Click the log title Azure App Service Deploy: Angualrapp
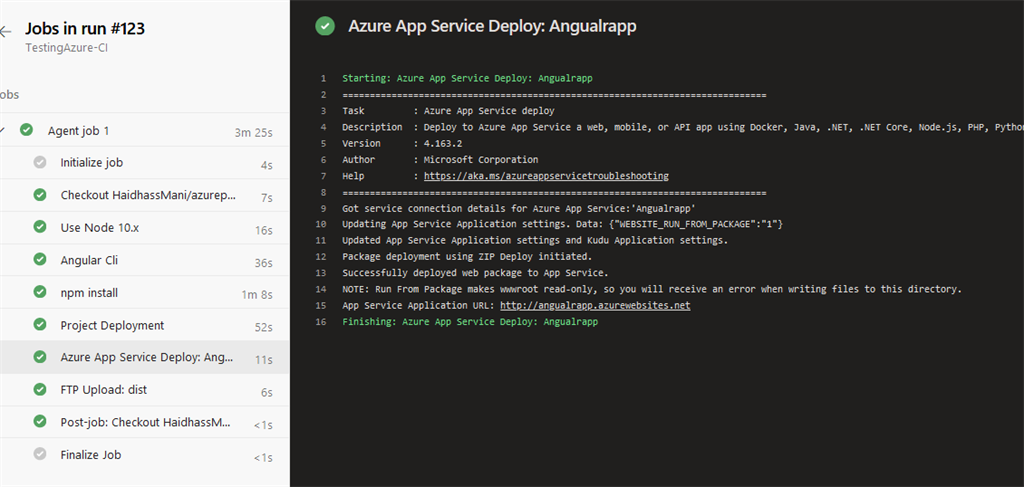The width and height of the screenshot is (1024, 487). pyautogui.click(x=492, y=26)
